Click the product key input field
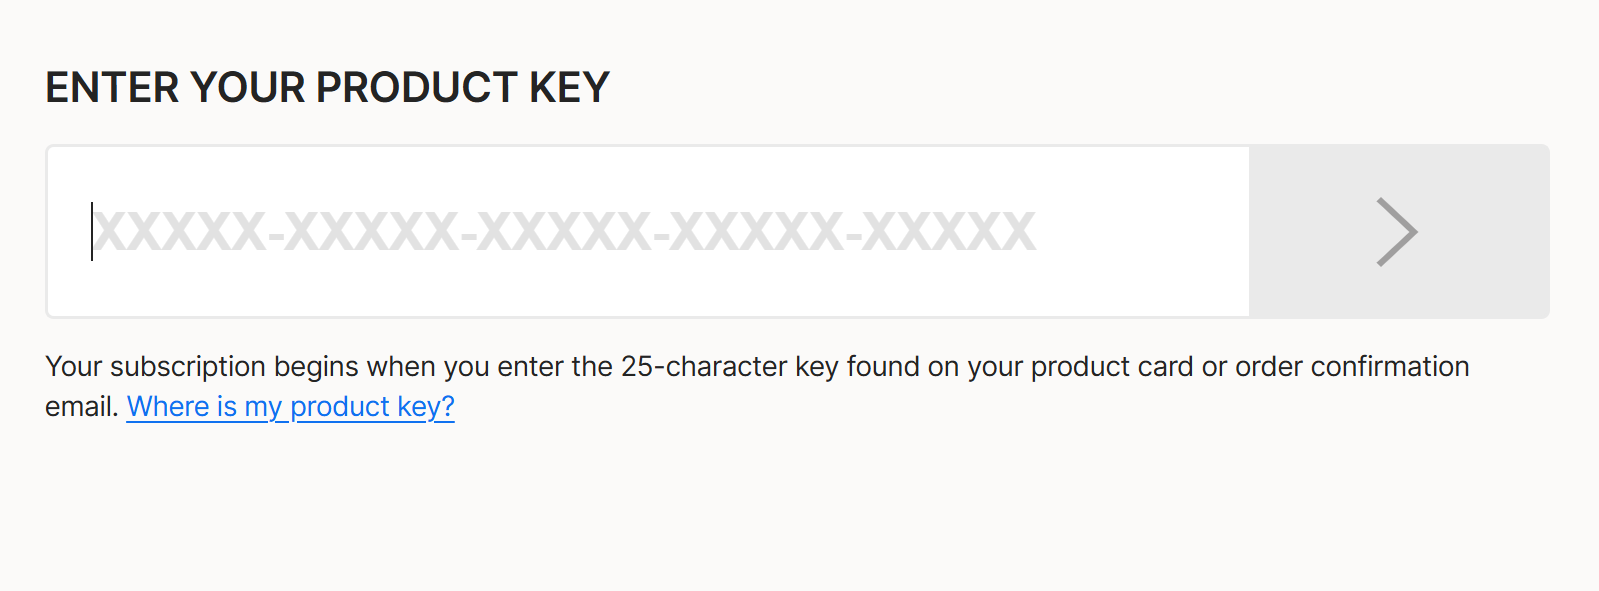The image size is (1599, 591). (648, 232)
